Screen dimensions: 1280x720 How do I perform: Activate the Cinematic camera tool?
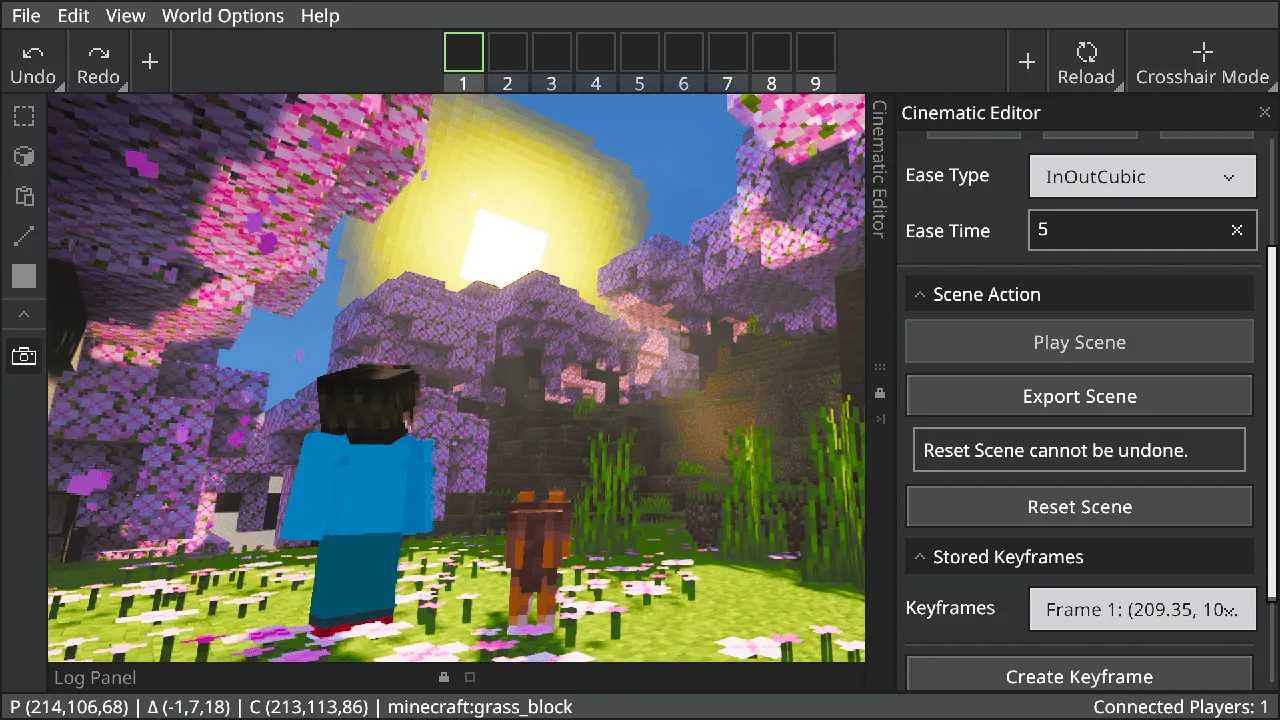click(x=24, y=355)
